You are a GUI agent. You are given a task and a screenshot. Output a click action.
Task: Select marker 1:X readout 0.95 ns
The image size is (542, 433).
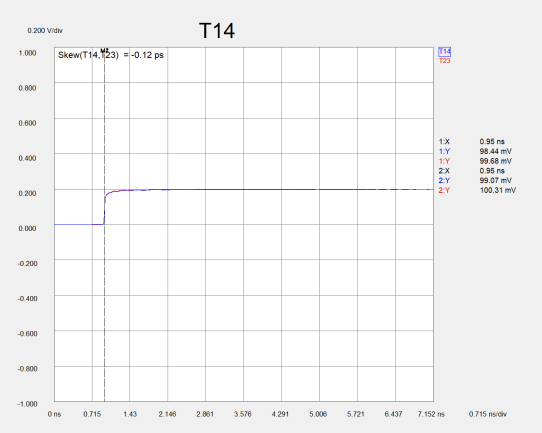click(492, 142)
